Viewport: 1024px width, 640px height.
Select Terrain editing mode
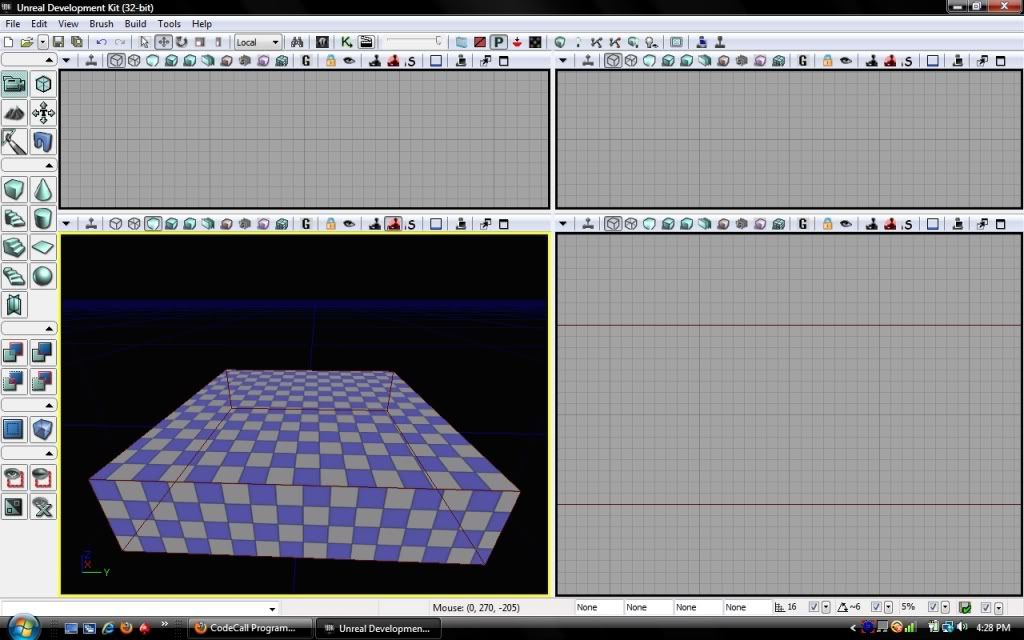tap(14, 113)
